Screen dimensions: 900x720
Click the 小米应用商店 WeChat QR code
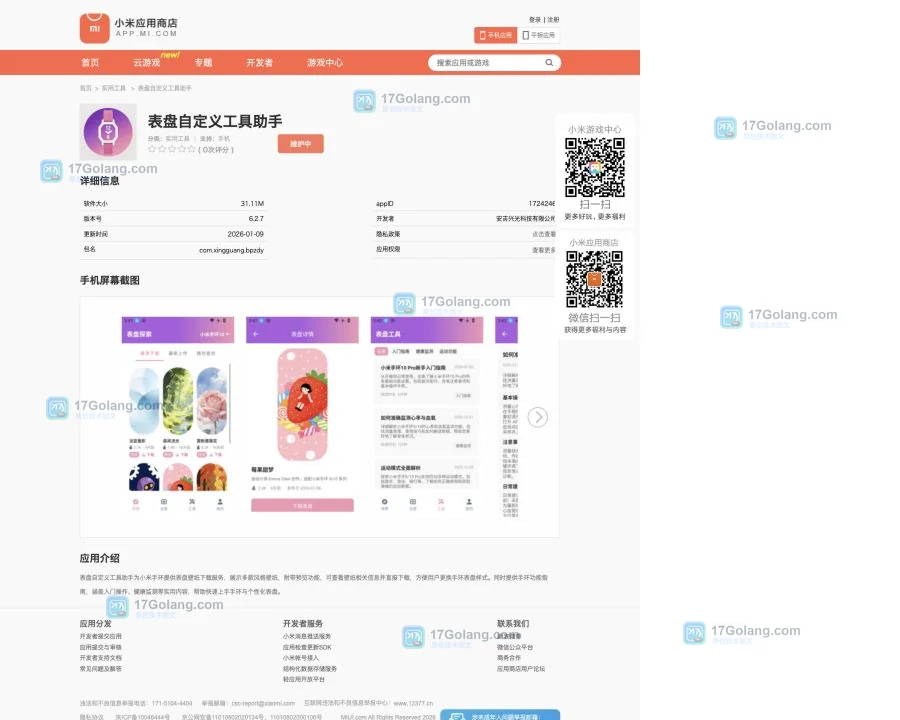pos(595,279)
